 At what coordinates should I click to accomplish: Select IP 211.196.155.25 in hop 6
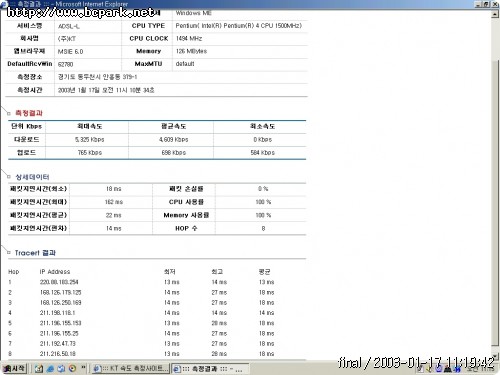pyautogui.click(x=59, y=333)
